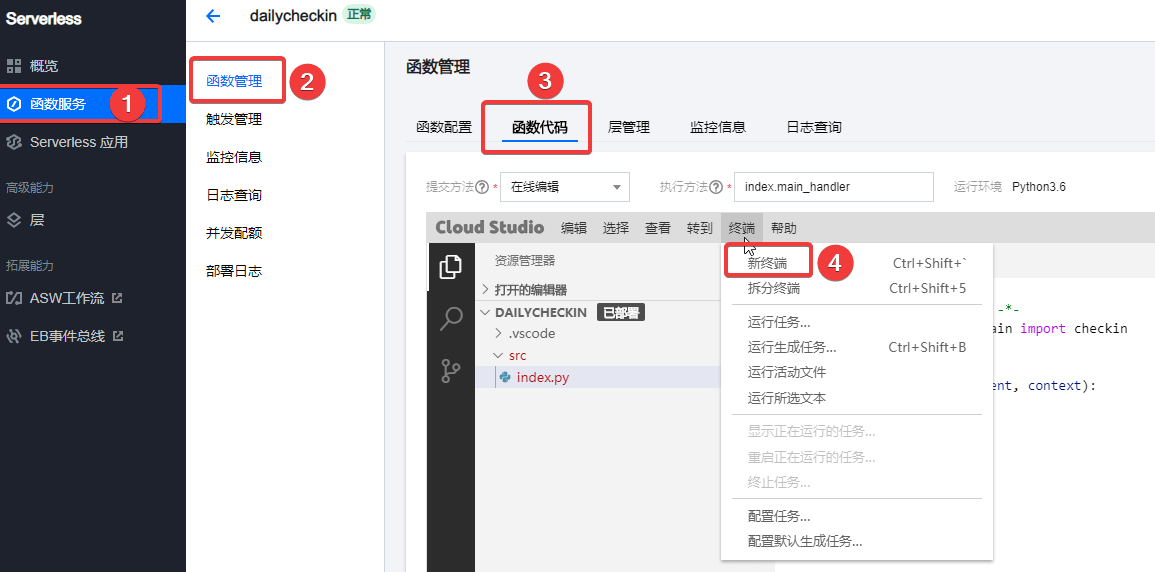Viewport: 1155px width, 572px height.
Task: Open the 查看 menu in Cloud Studio
Action: [x=658, y=228]
